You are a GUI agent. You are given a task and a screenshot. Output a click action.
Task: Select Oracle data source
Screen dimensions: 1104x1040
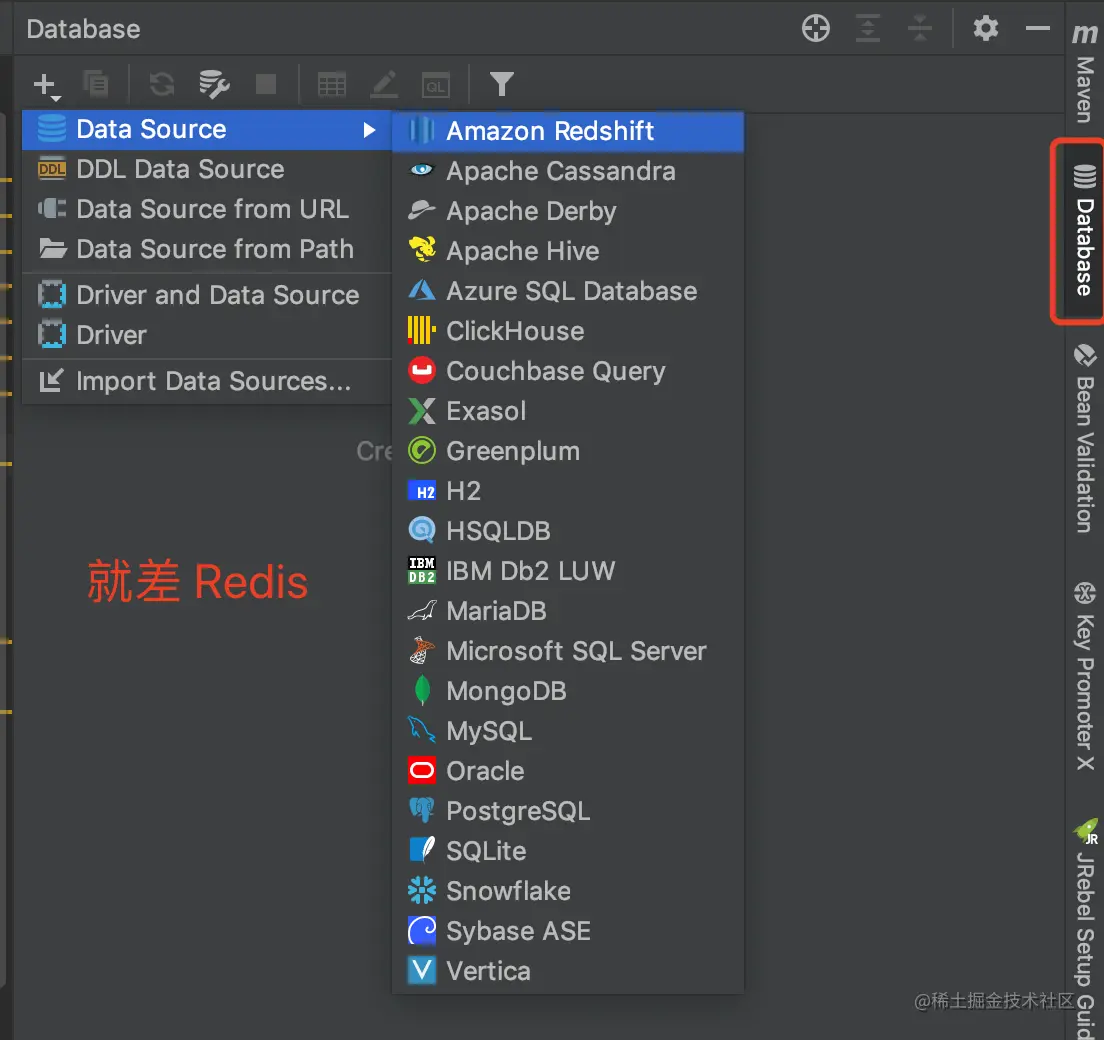(567, 771)
